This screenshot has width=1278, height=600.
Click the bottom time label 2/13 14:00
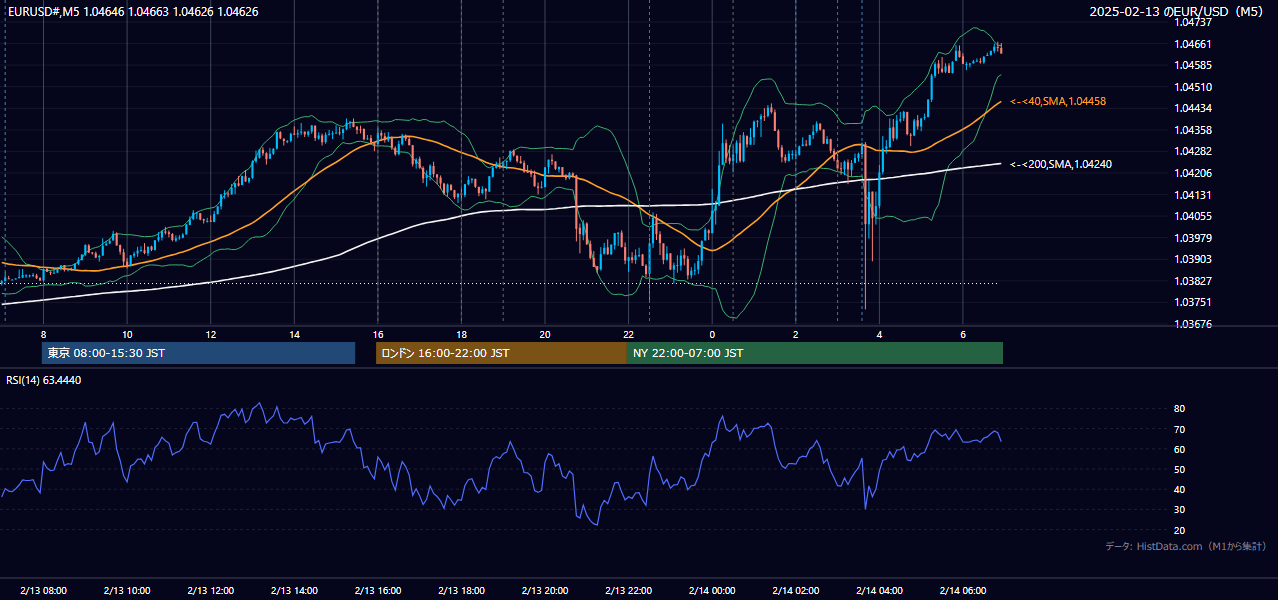[294, 590]
